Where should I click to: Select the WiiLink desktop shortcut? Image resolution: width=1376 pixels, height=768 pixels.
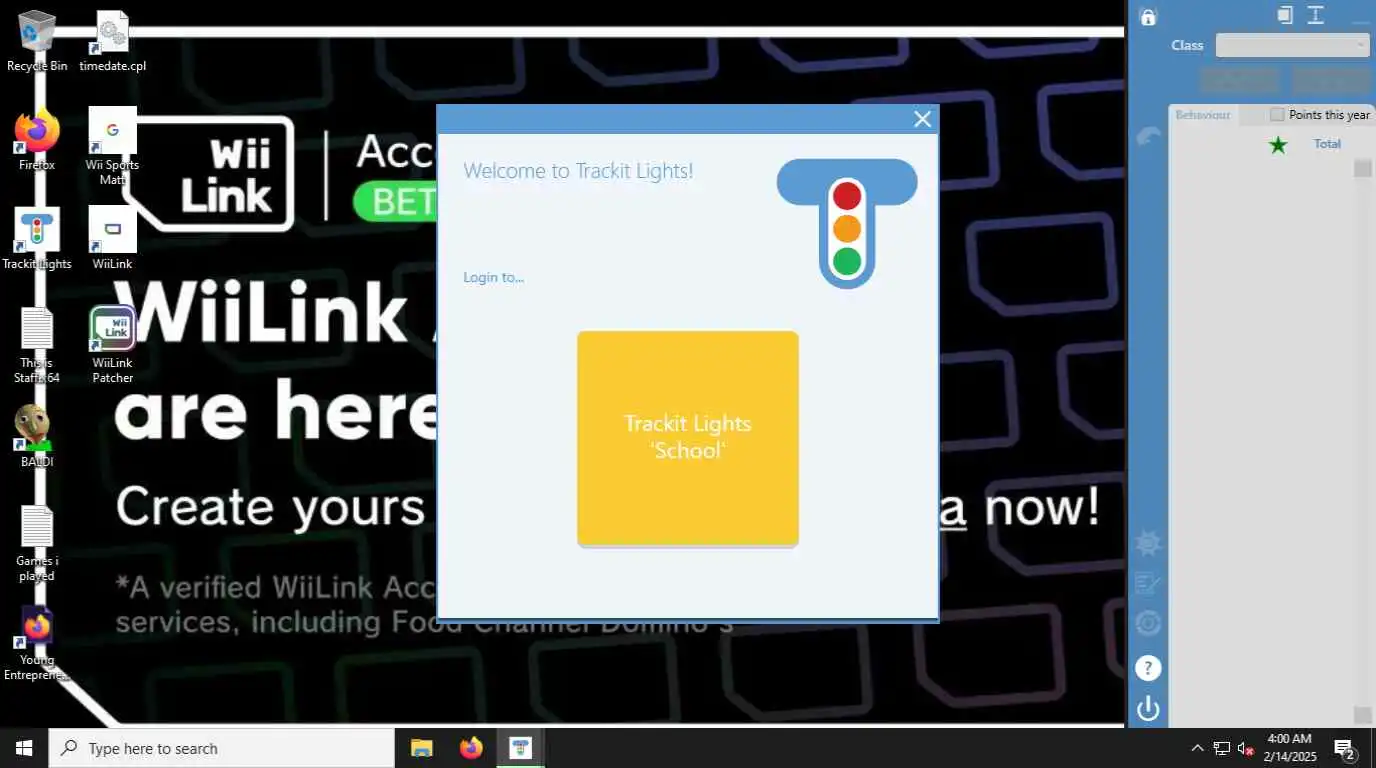[113, 239]
